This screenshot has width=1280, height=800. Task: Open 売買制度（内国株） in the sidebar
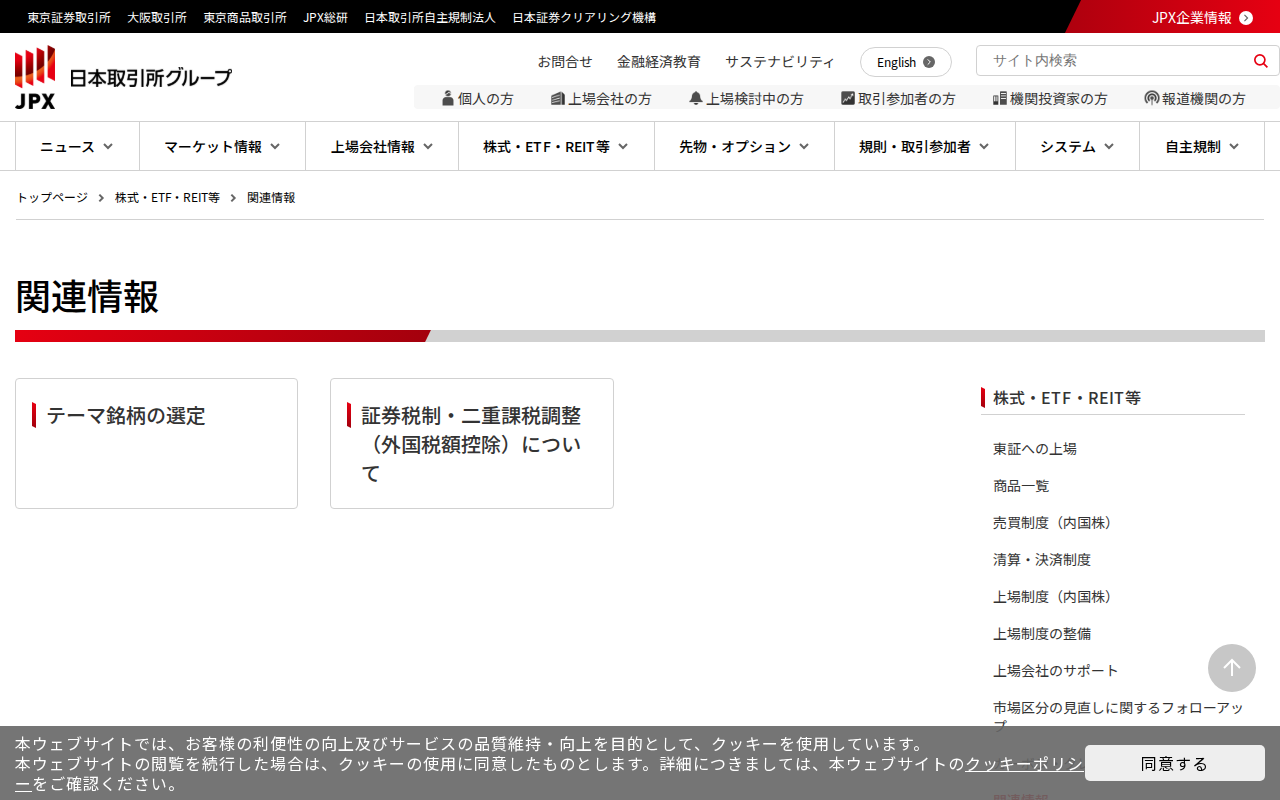pos(1056,523)
